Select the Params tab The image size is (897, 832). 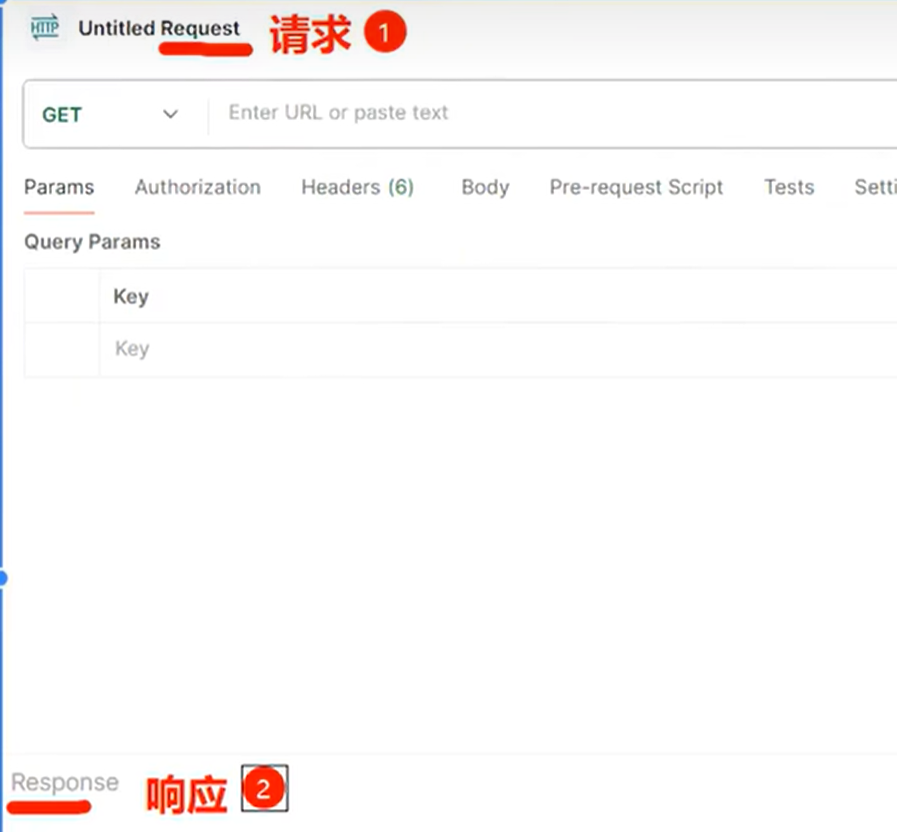click(59, 187)
